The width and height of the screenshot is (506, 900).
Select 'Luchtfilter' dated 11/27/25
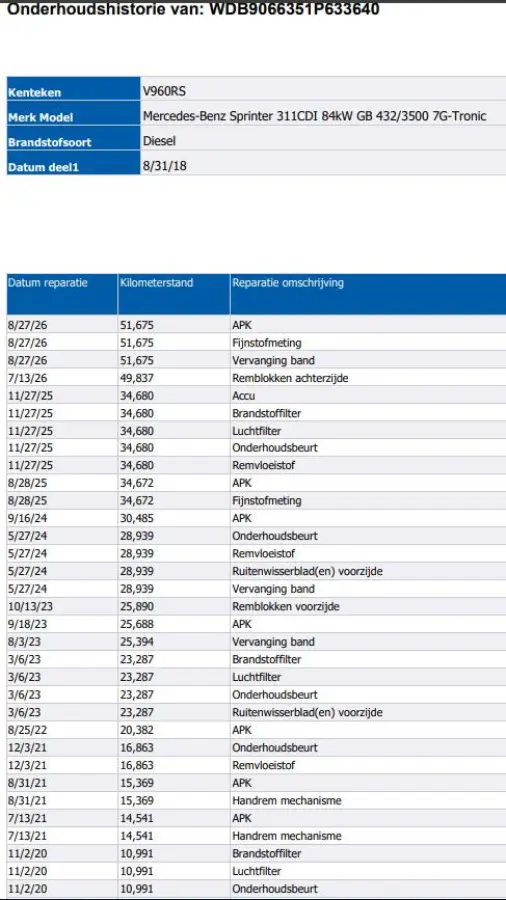pos(257,431)
